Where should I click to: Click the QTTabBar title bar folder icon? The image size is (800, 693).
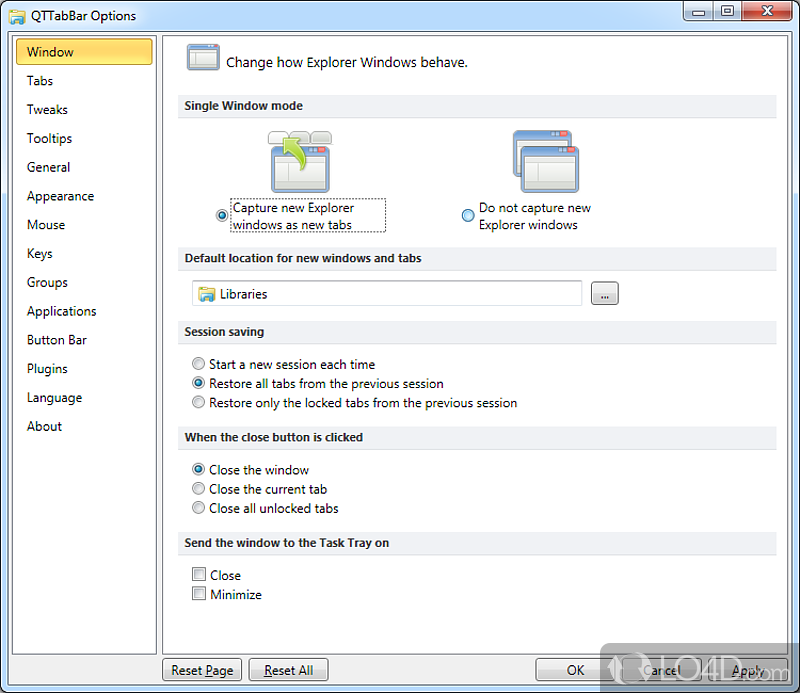click(x=17, y=16)
